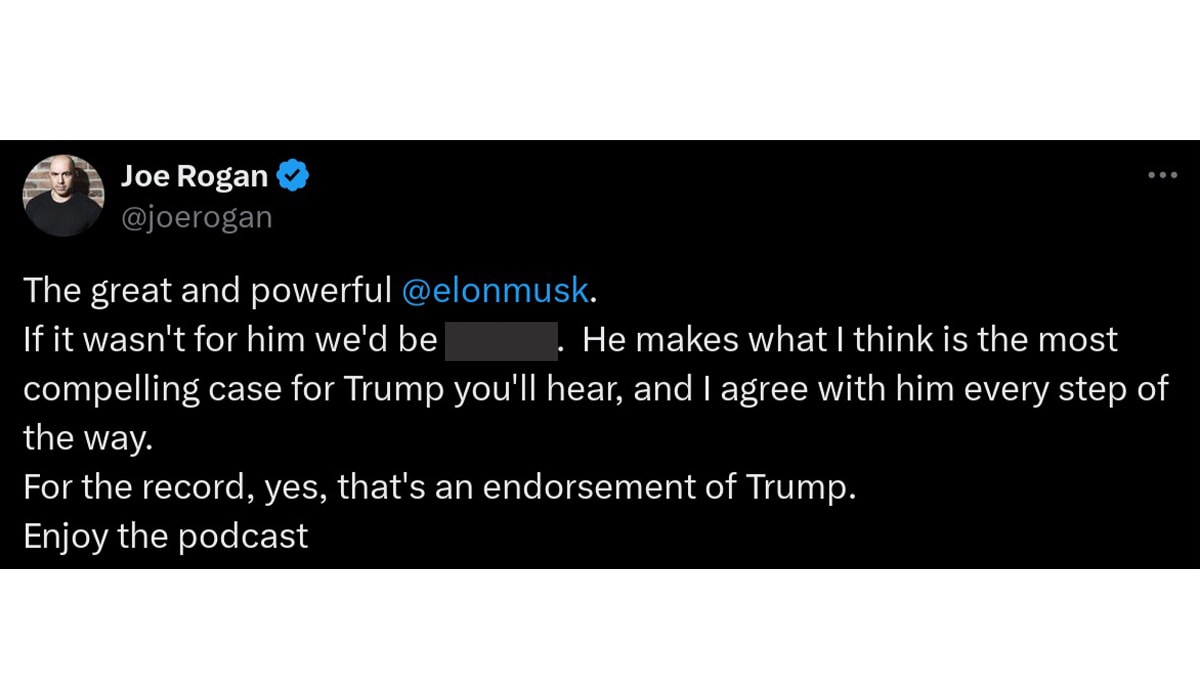The image size is (1200, 675).
Task: Click the "Enjoy the podcast" line
Action: 165,537
